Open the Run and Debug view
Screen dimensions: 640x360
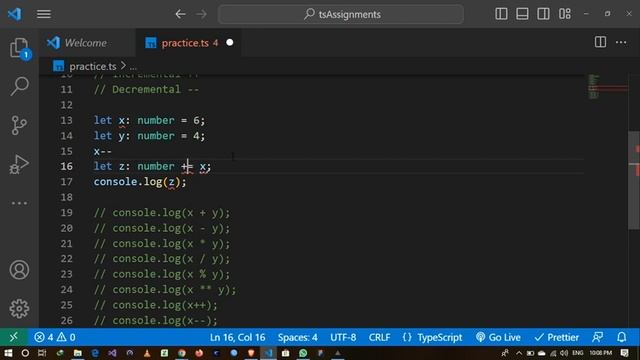coord(19,164)
